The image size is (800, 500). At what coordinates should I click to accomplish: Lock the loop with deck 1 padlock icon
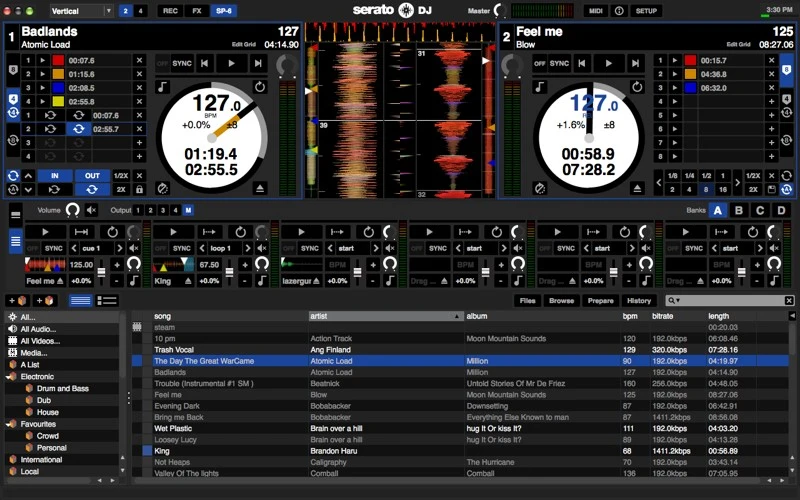[139, 189]
